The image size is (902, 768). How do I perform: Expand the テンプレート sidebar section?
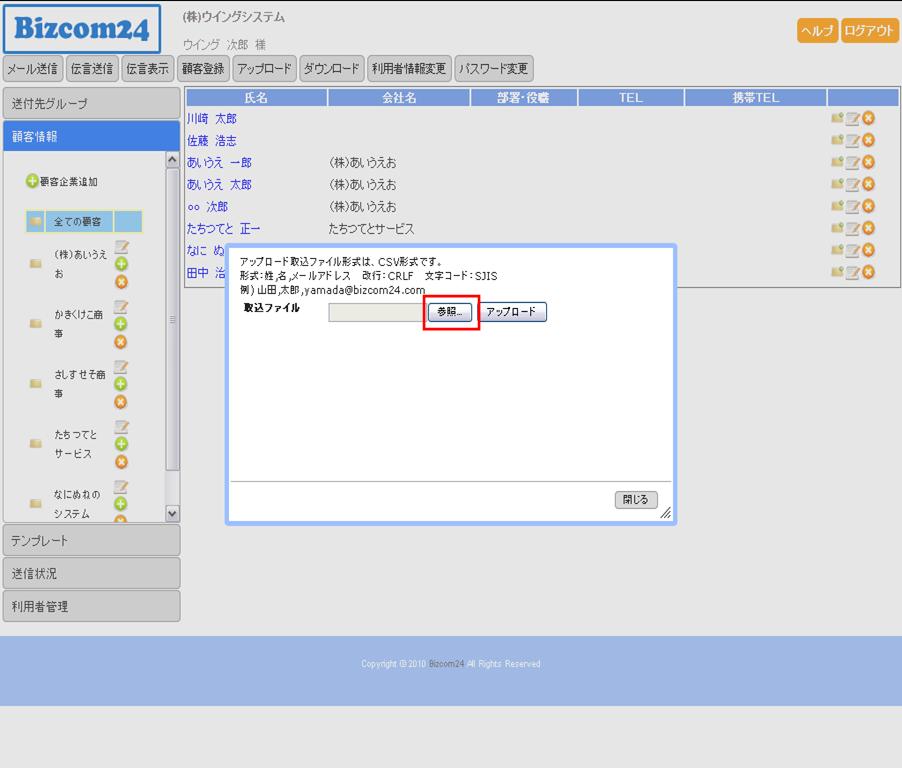tap(91, 540)
